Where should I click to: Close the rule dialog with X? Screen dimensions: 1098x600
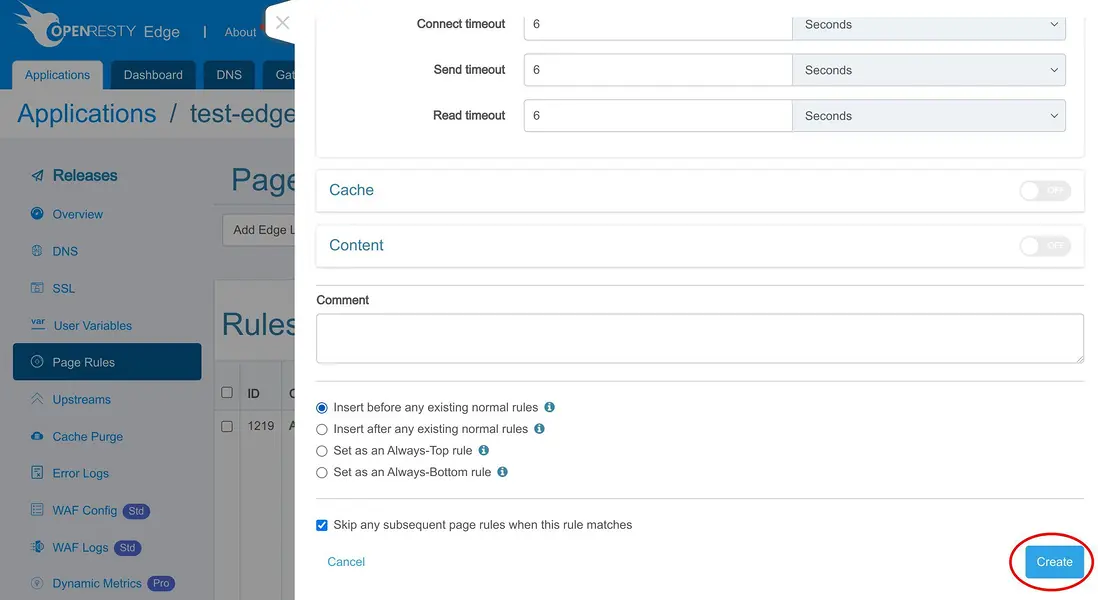(x=282, y=22)
